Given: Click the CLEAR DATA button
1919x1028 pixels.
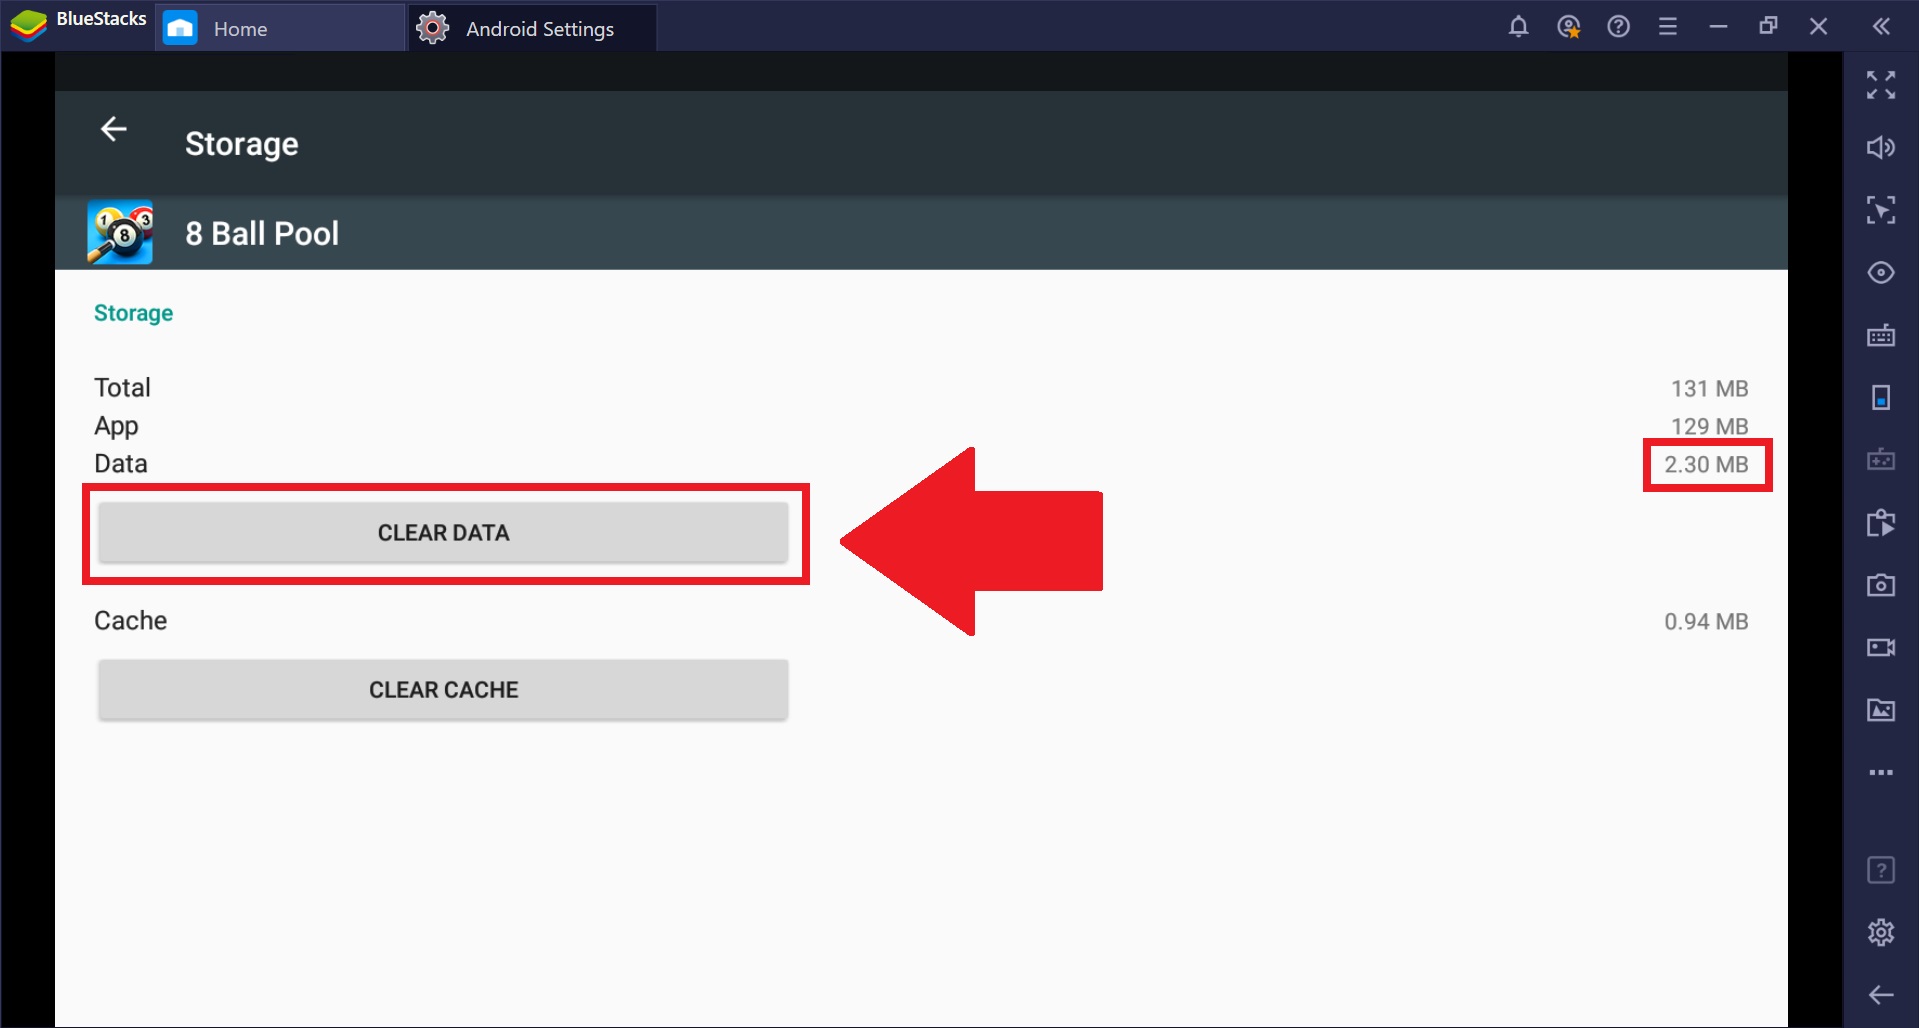Looking at the screenshot, I should [443, 533].
